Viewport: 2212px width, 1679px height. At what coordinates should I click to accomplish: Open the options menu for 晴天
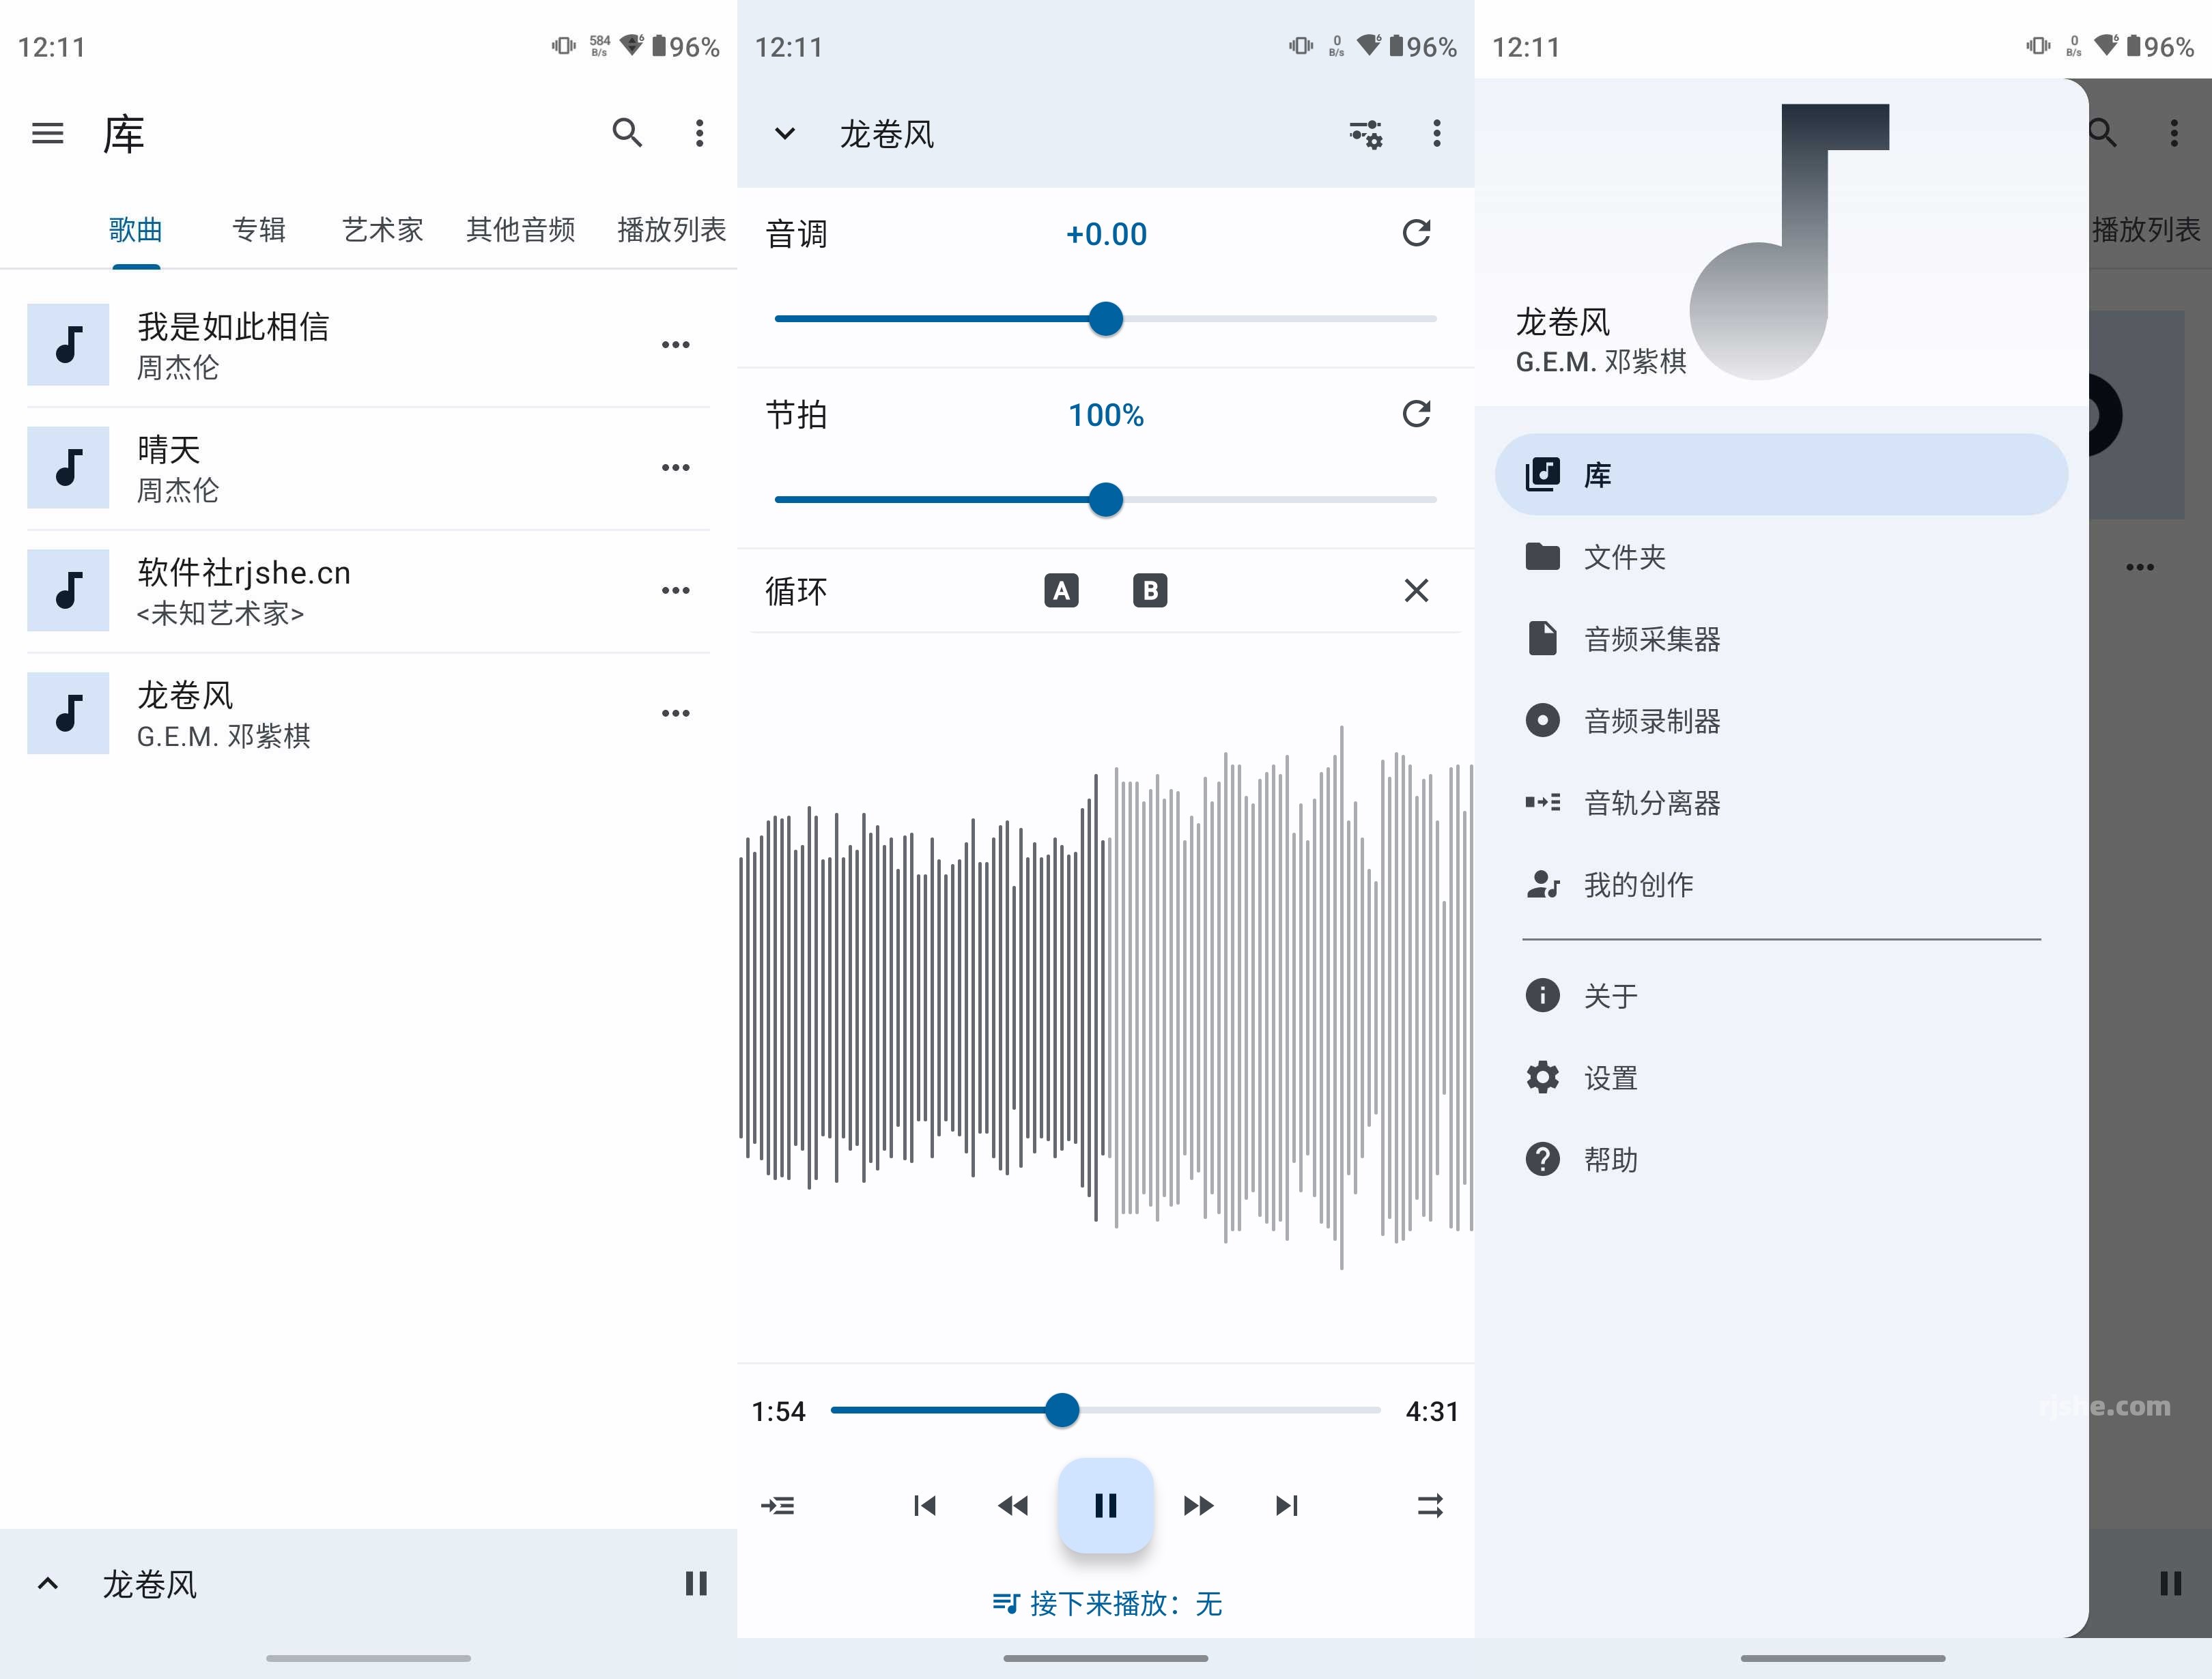[x=676, y=466]
